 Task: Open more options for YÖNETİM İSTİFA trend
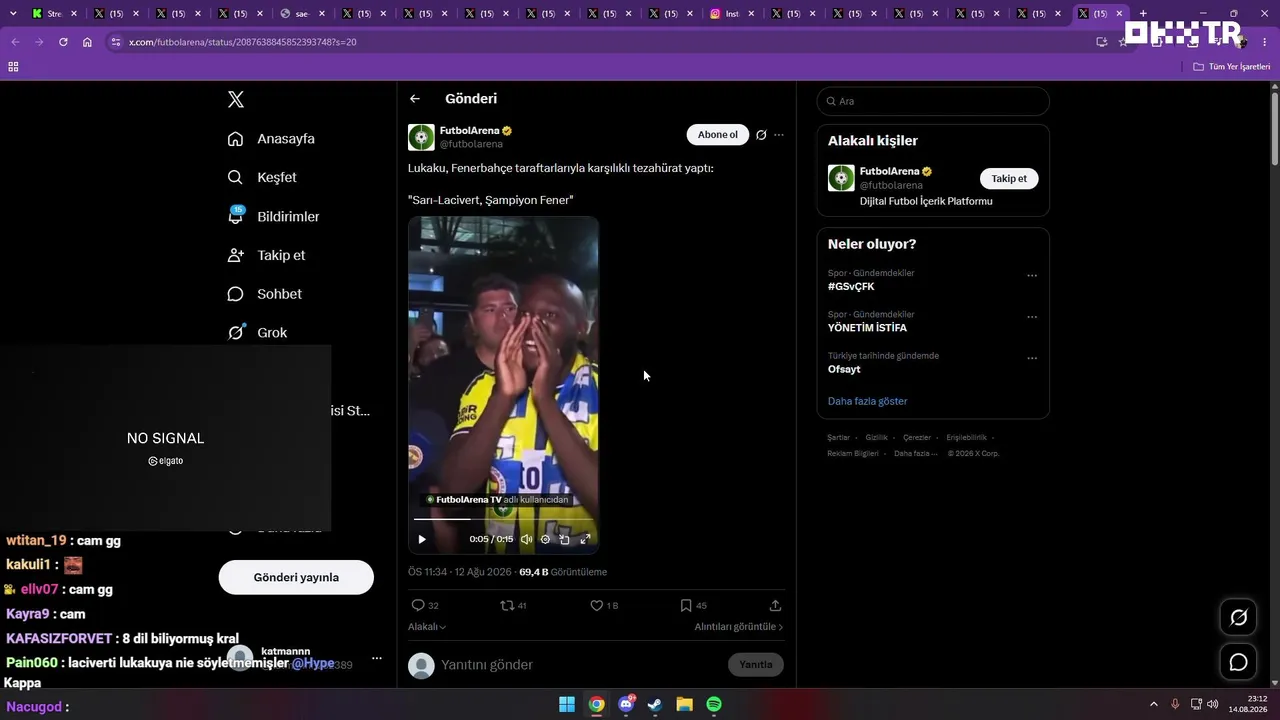1032,317
